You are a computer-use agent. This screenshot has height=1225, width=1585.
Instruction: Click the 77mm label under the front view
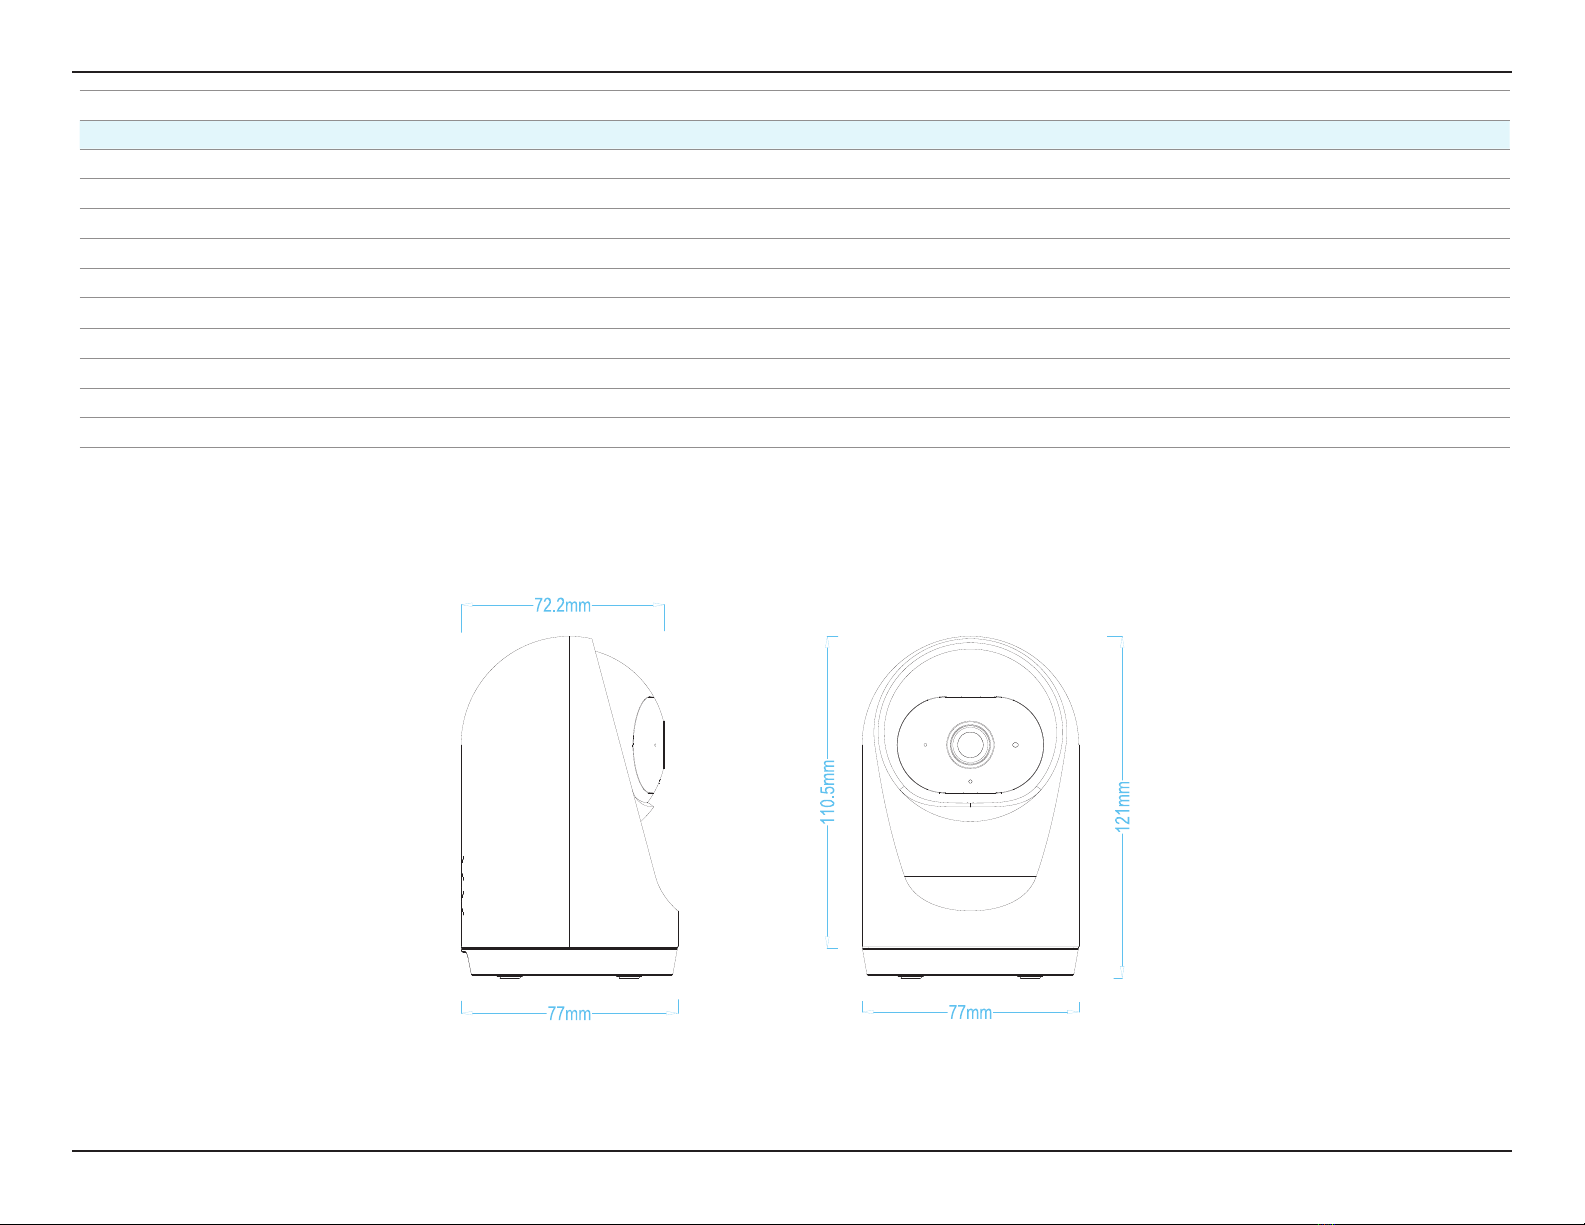970,1013
